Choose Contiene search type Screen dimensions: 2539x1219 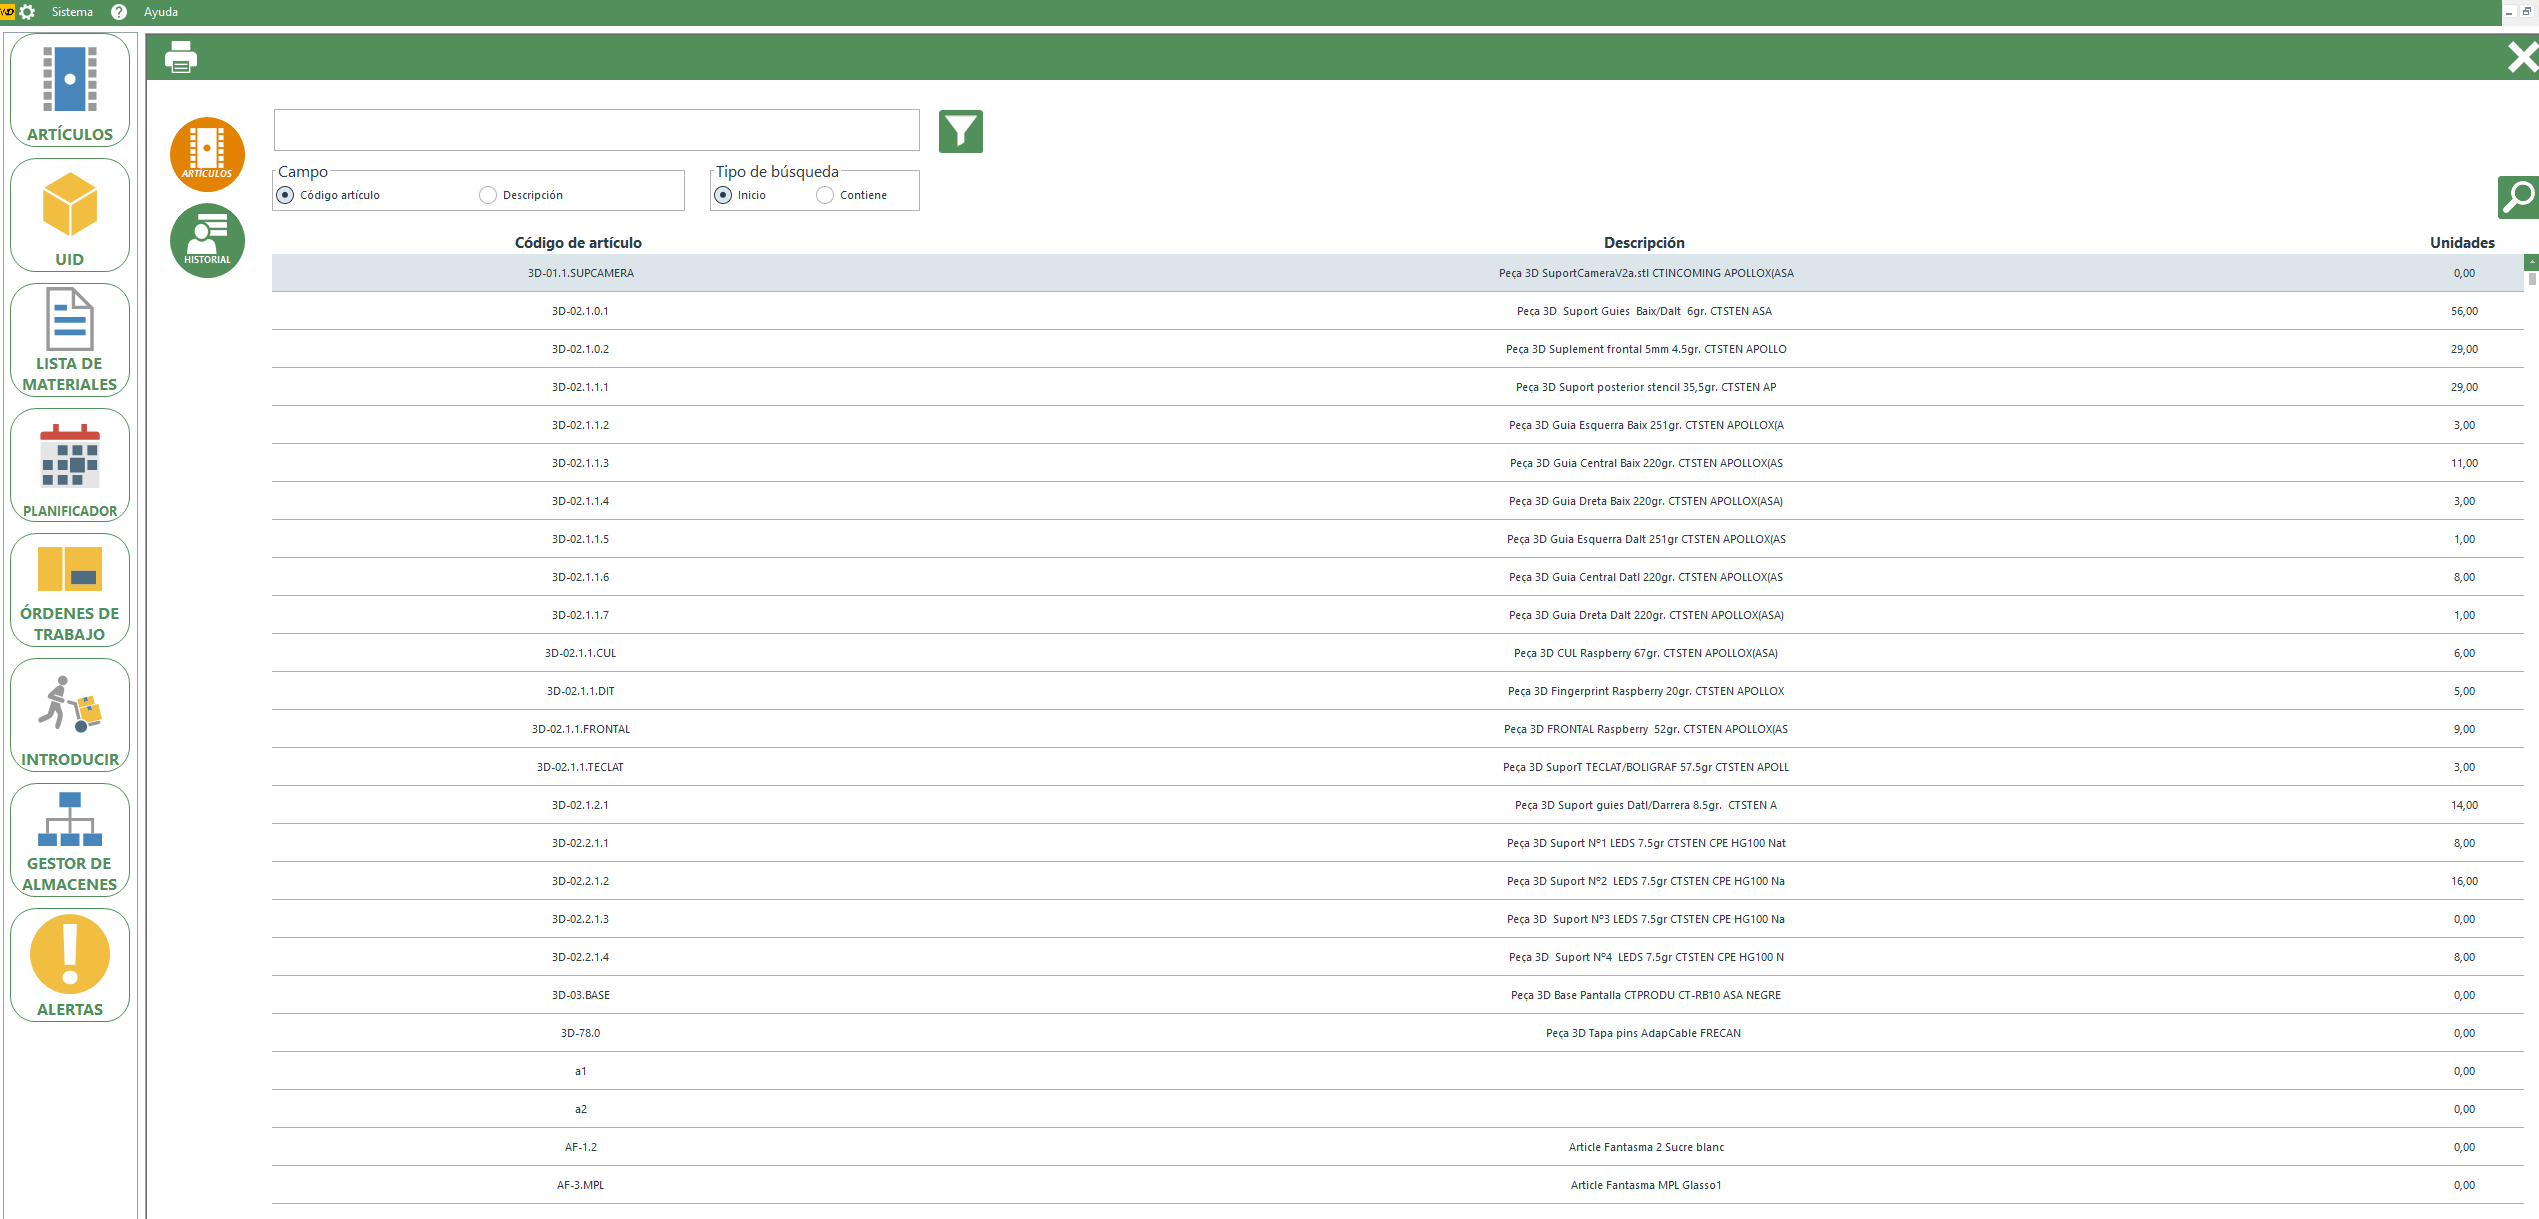click(825, 195)
